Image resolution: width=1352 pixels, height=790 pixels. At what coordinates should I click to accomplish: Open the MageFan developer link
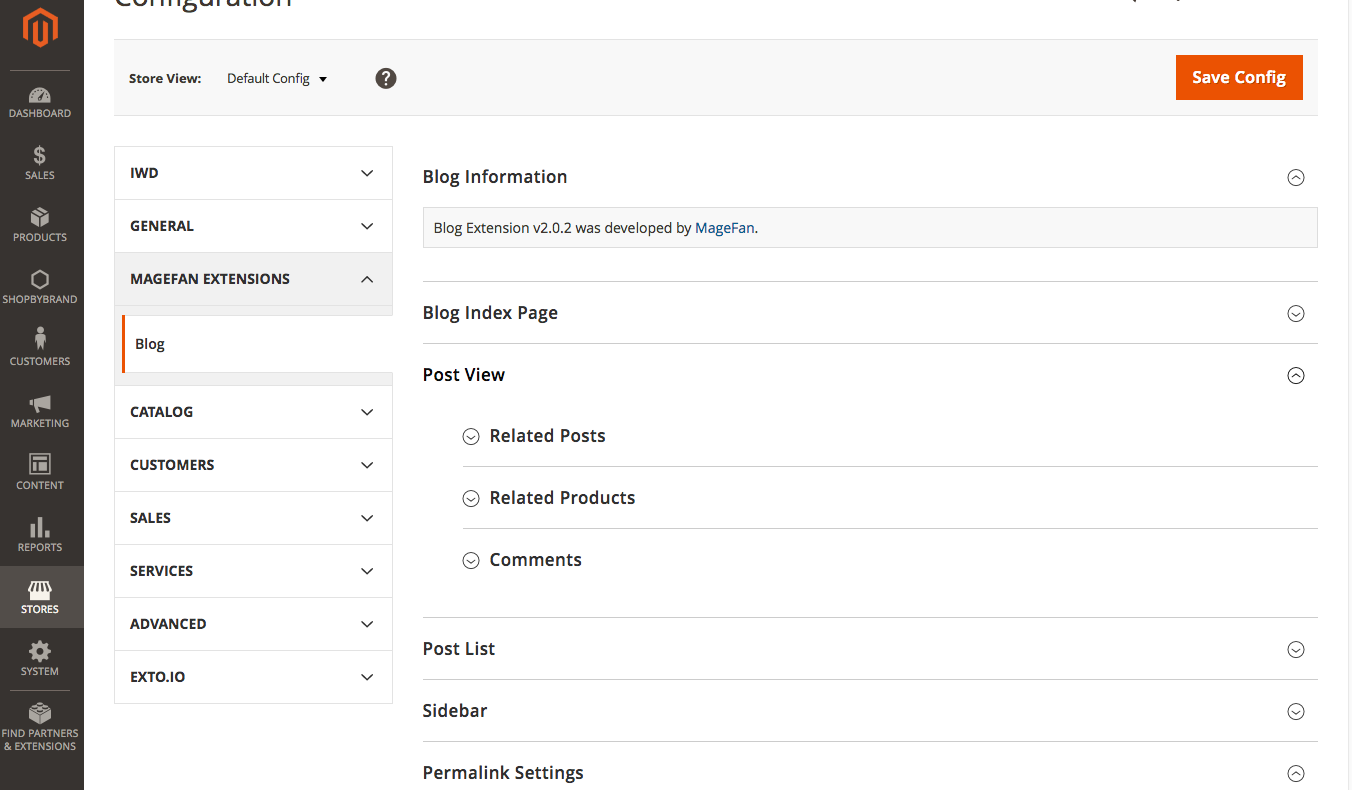point(724,228)
